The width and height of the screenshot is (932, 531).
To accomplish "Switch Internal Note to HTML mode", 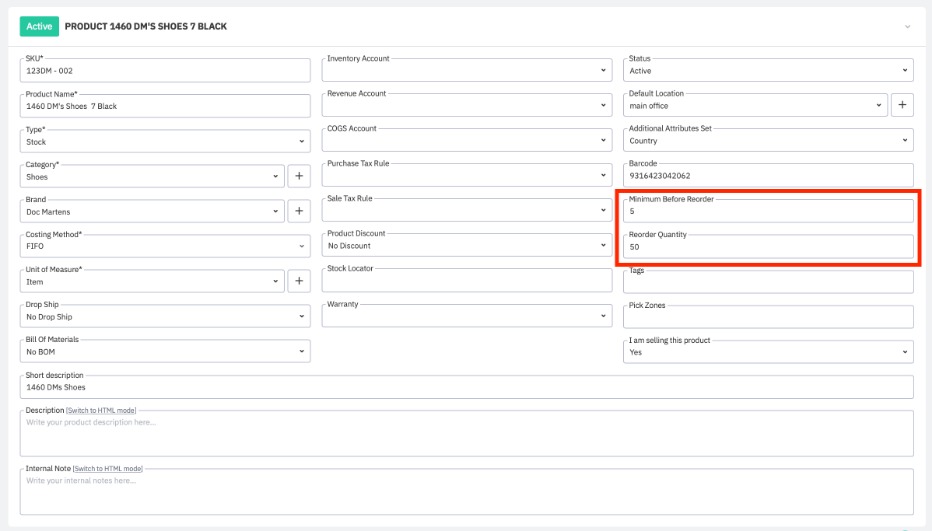I will coord(108,468).
